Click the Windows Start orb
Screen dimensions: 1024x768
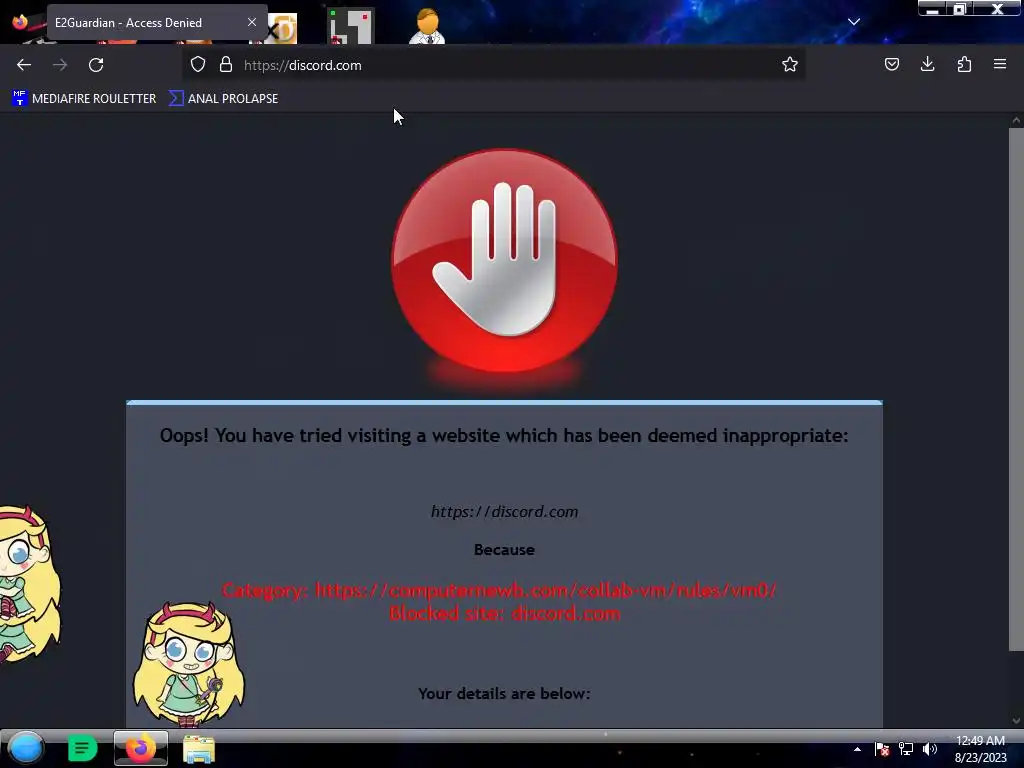point(25,748)
